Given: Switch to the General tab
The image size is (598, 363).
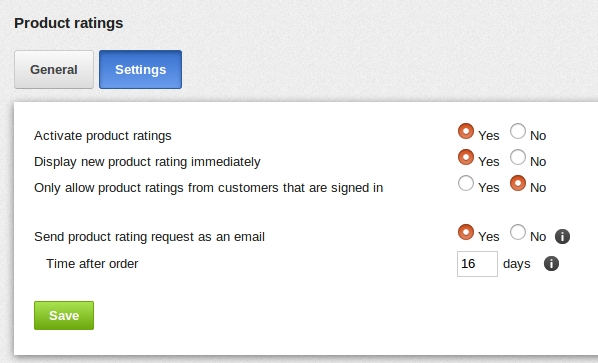Looking at the screenshot, I should (x=54, y=69).
